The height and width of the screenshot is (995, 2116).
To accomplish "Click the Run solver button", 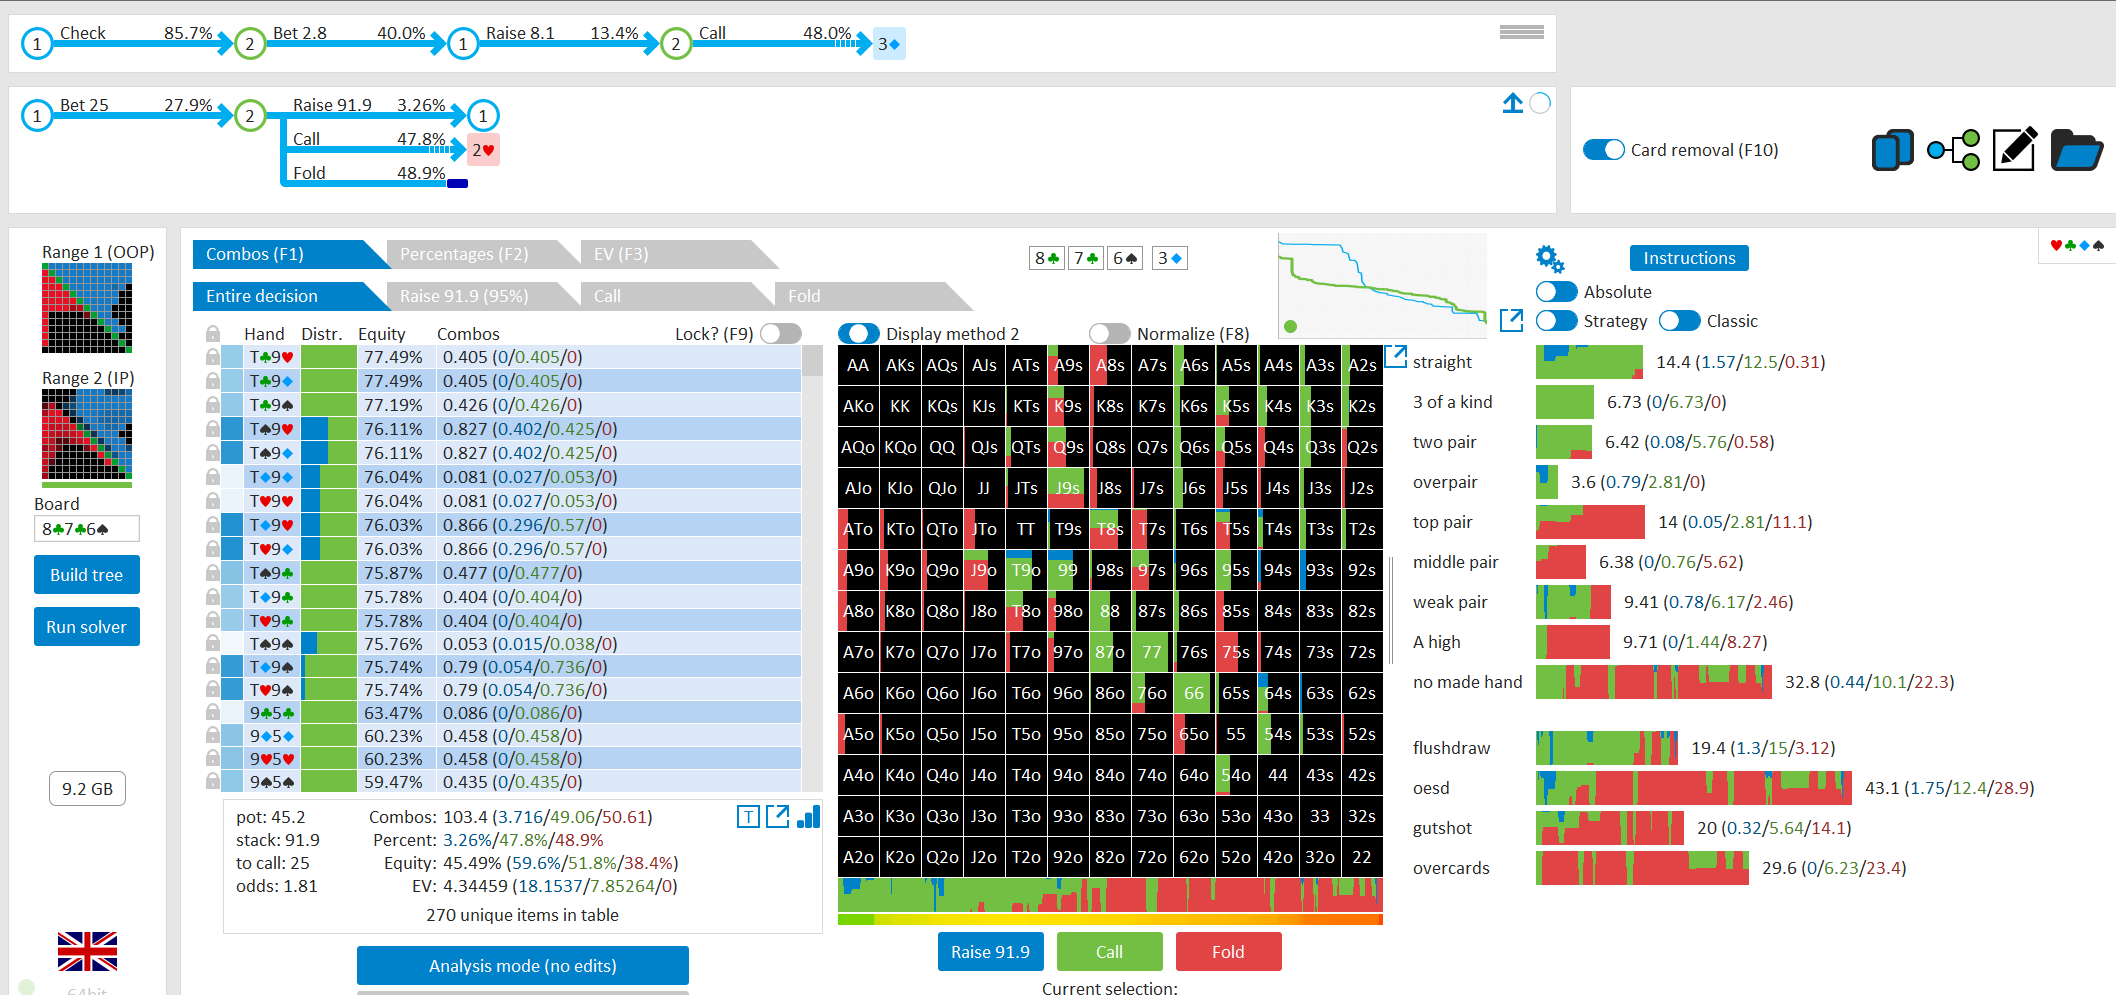I will tap(87, 627).
